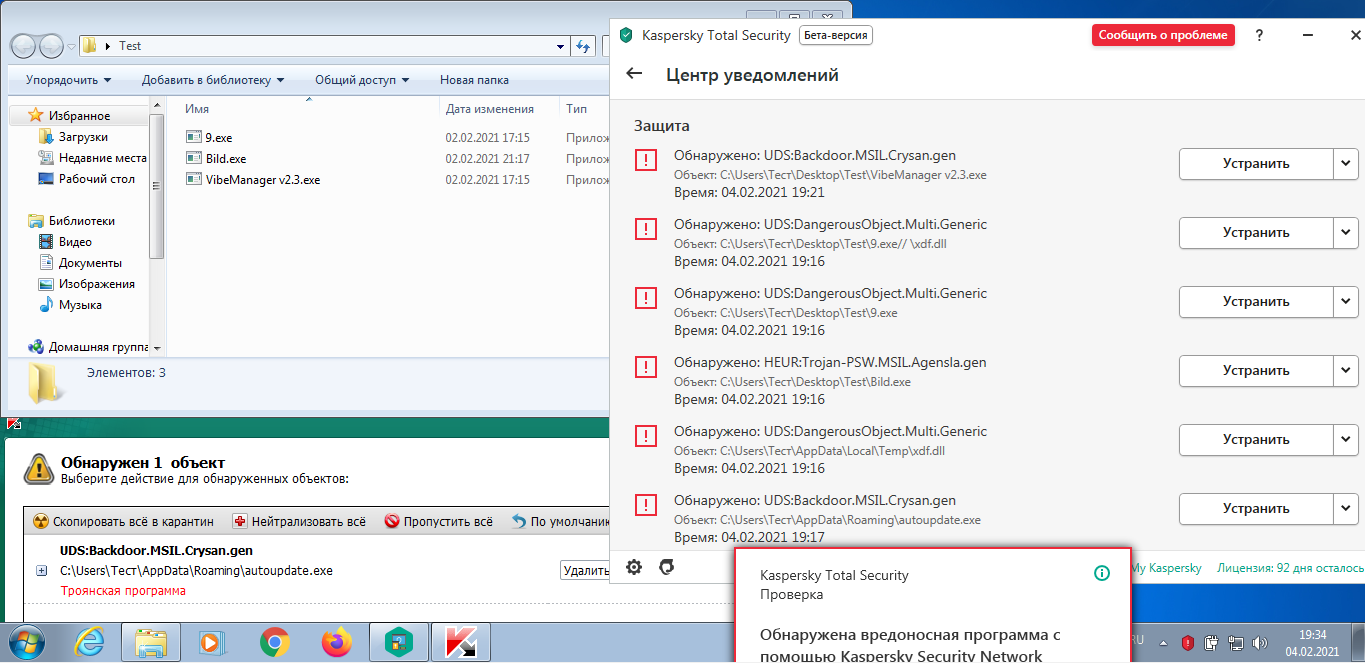Image resolution: width=1365 pixels, height=663 pixels.
Task: Click warning icon for Temp\xdf.dll detection
Action: [x=646, y=436]
